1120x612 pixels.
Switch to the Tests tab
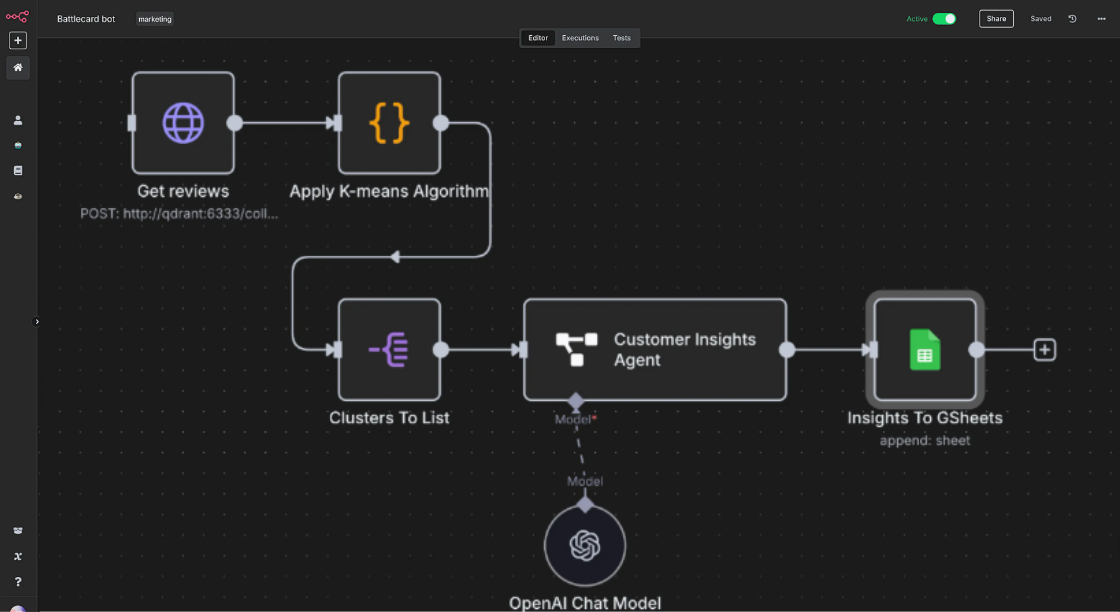tap(622, 38)
